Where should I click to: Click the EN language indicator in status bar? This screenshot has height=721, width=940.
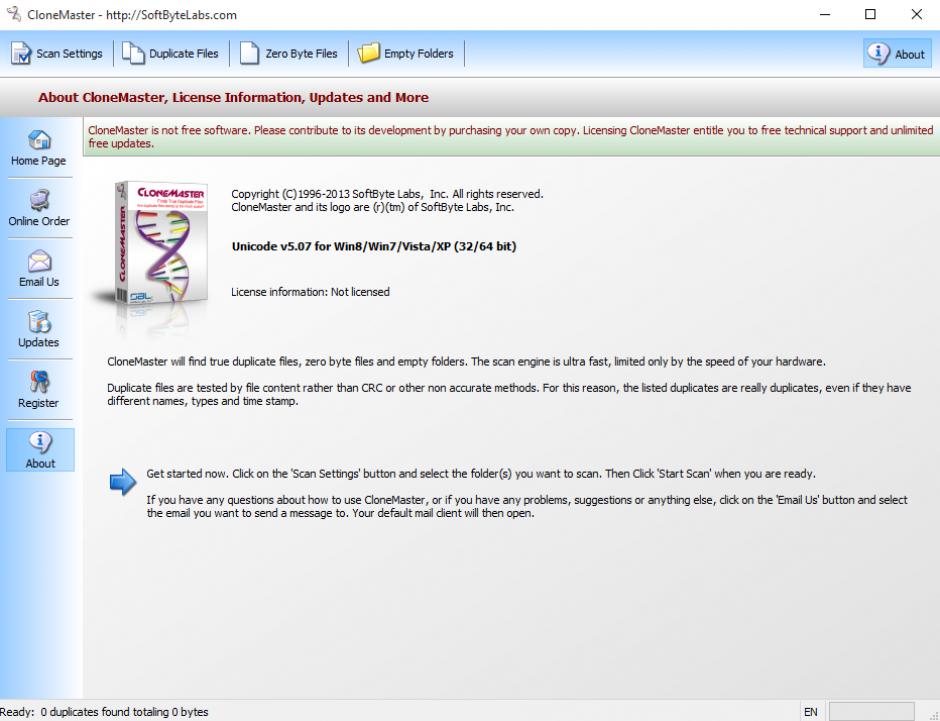[x=810, y=712]
